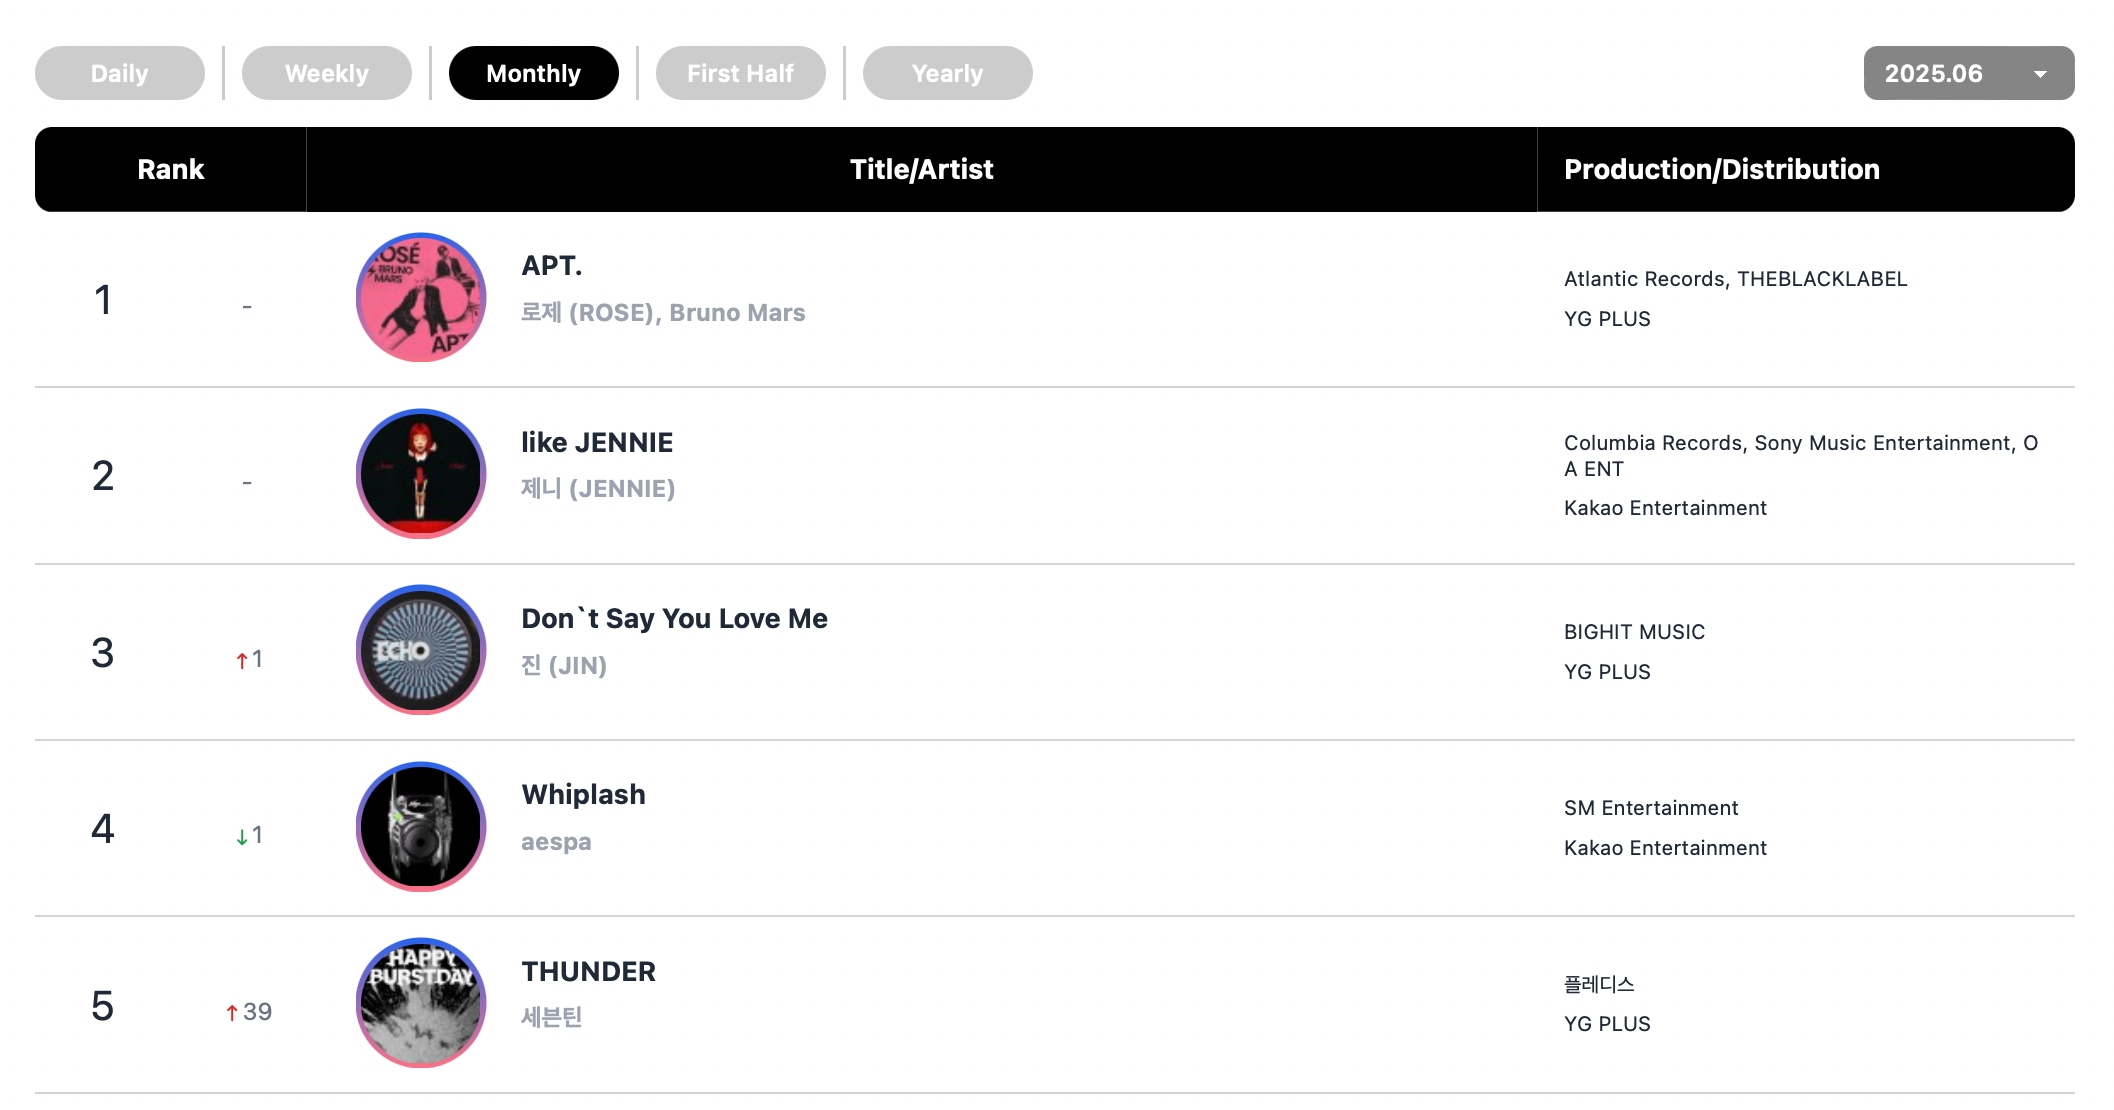Open the THUNDER song title link
This screenshot has width=2114, height=1110.
(588, 971)
